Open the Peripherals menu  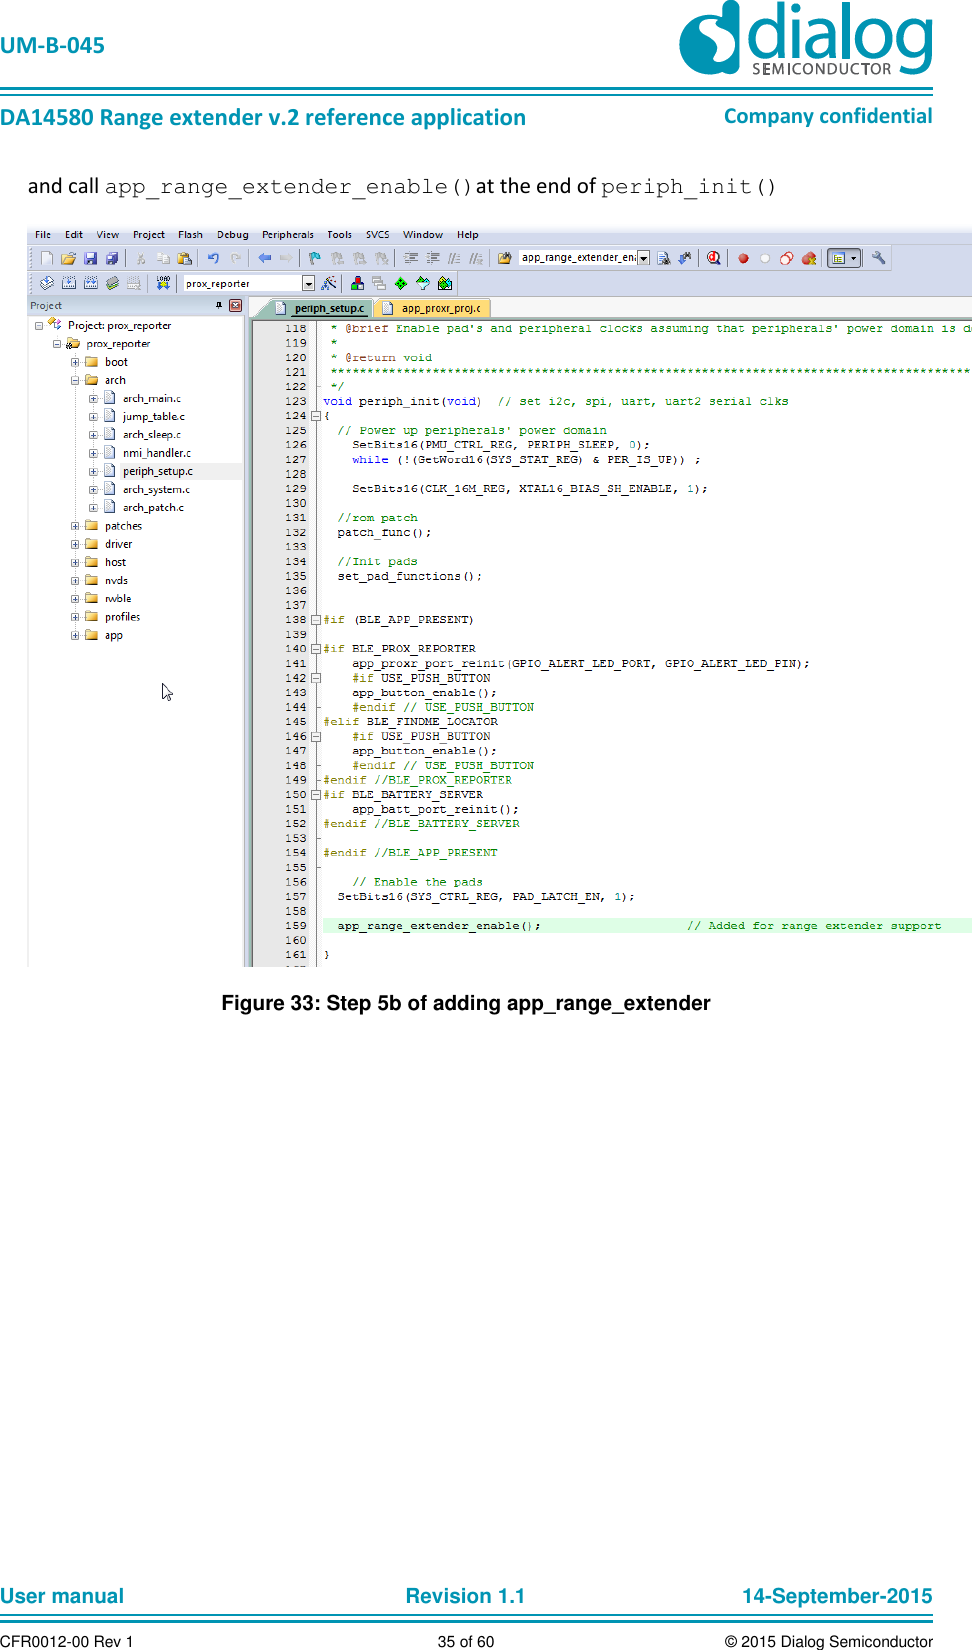coord(288,235)
